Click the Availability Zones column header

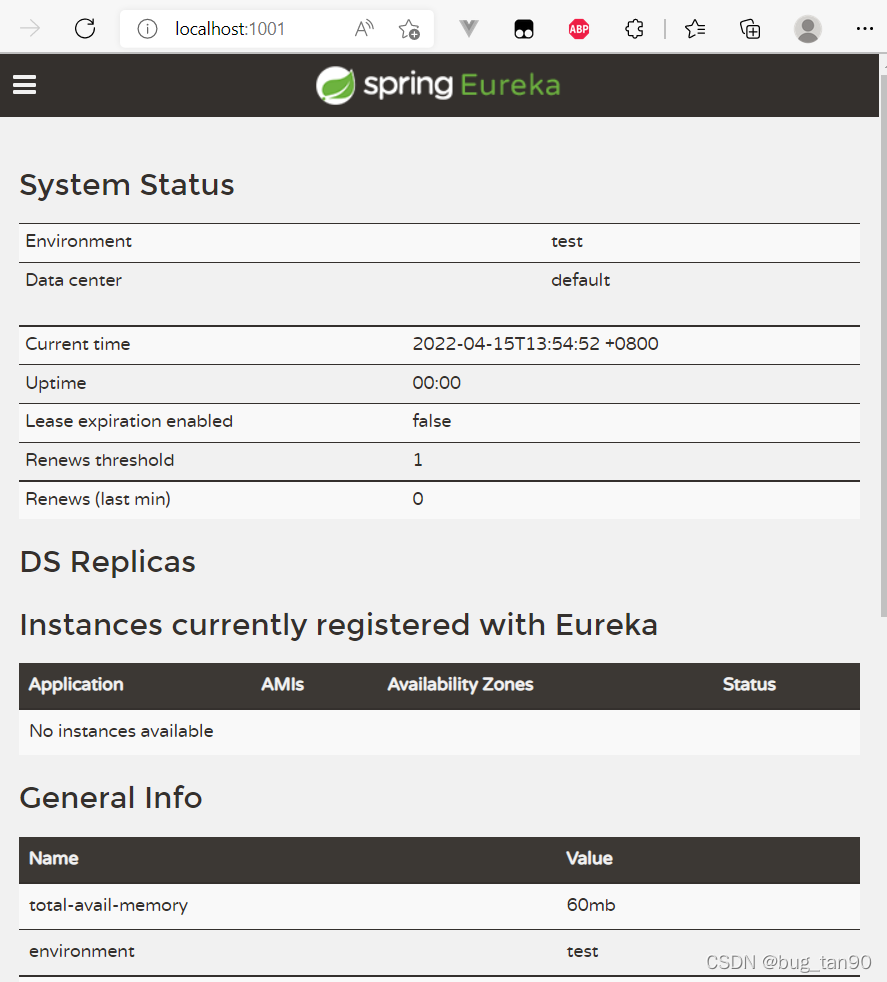pos(460,685)
